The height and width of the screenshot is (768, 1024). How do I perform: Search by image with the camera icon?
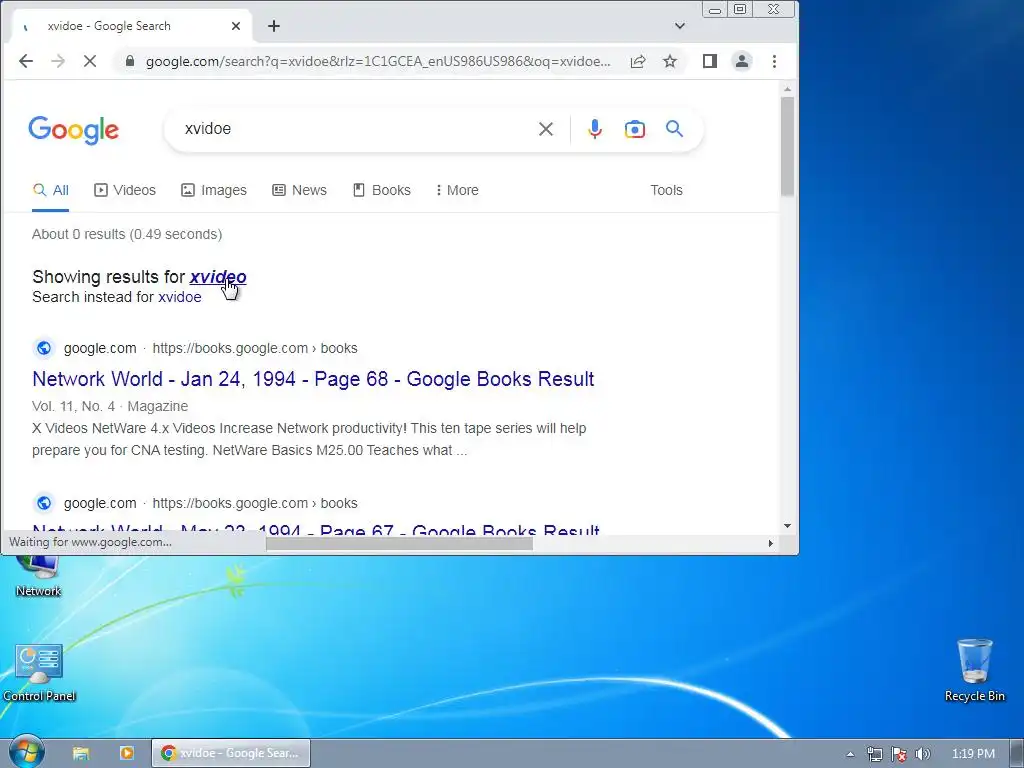(635, 129)
